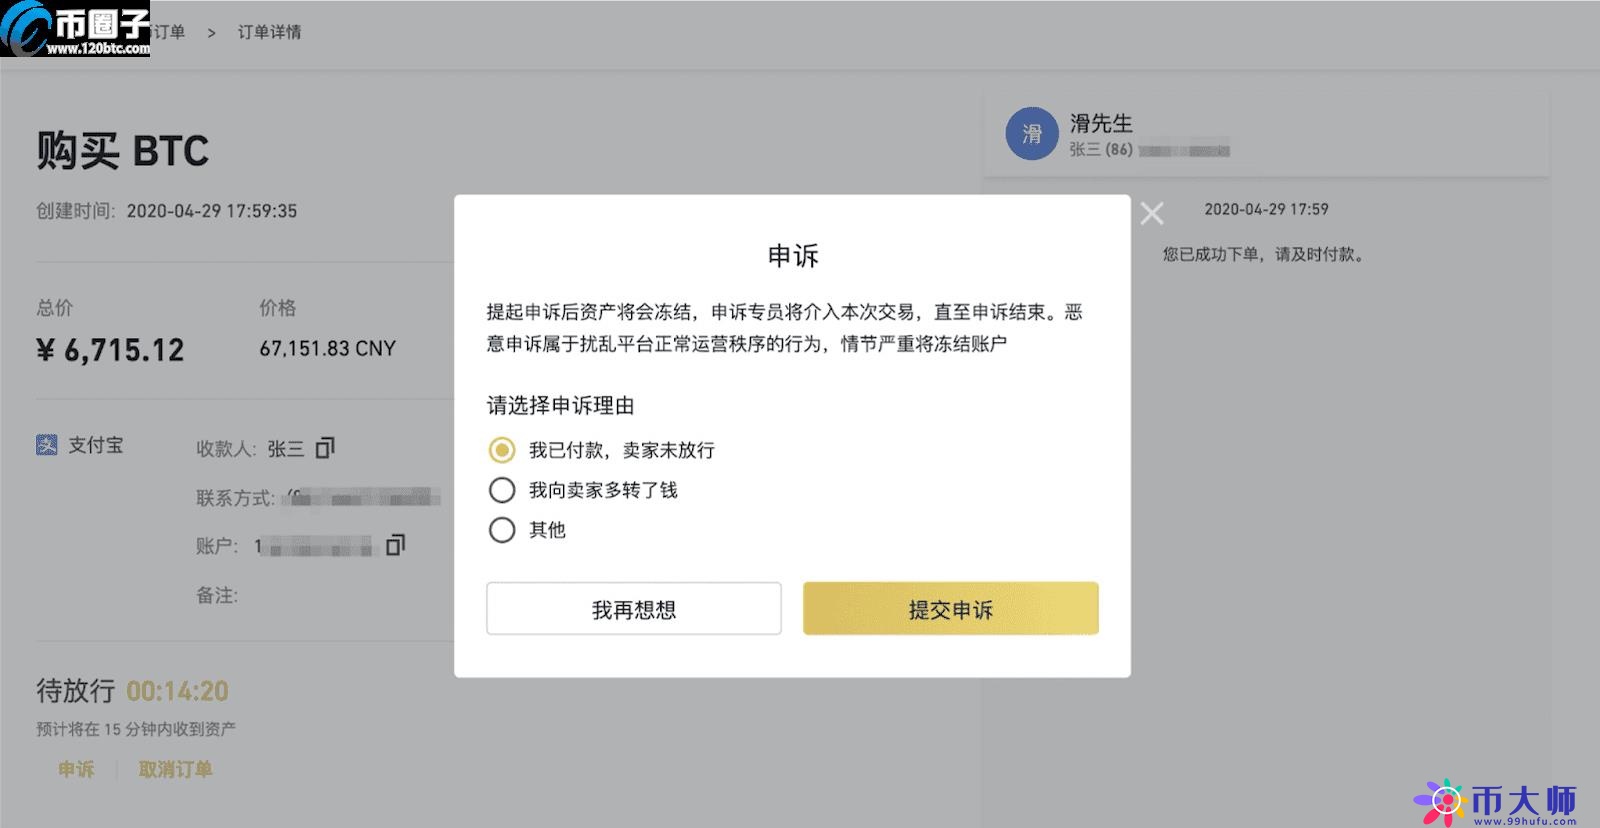Open seller name 滑先生
1600x828 pixels.
pos(1101,123)
